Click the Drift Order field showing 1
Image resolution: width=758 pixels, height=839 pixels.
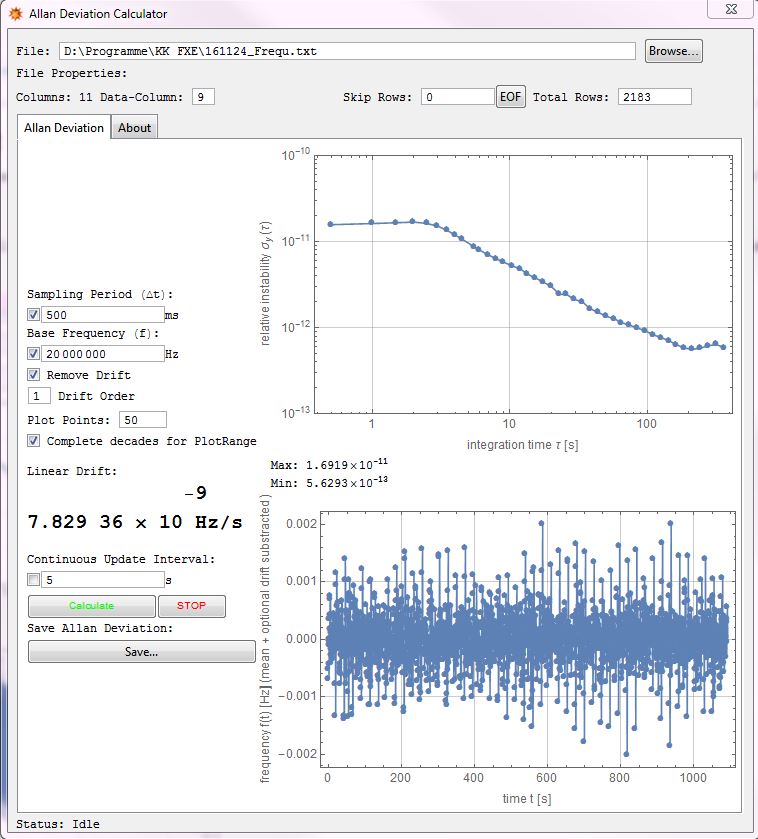(x=39, y=396)
